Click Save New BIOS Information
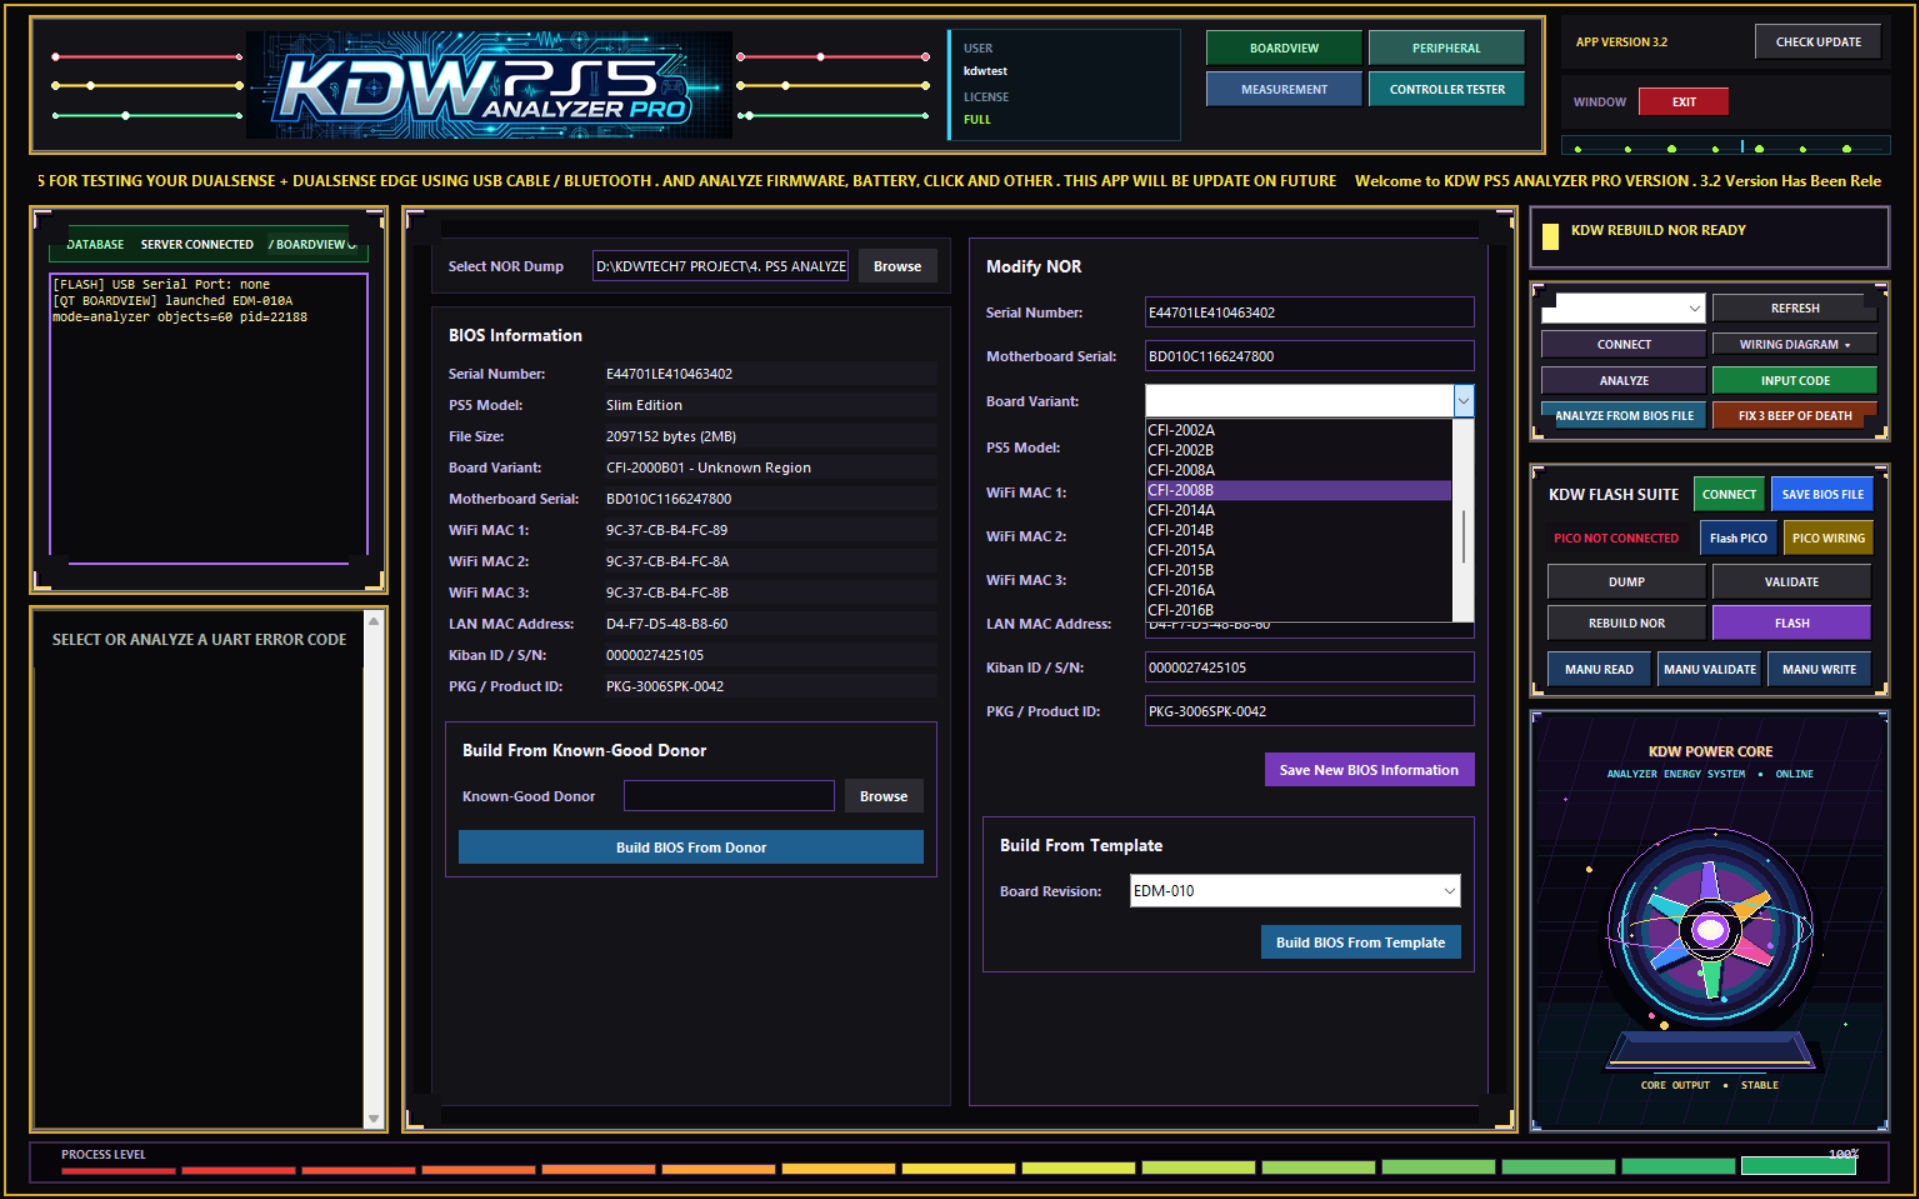 click(1369, 770)
